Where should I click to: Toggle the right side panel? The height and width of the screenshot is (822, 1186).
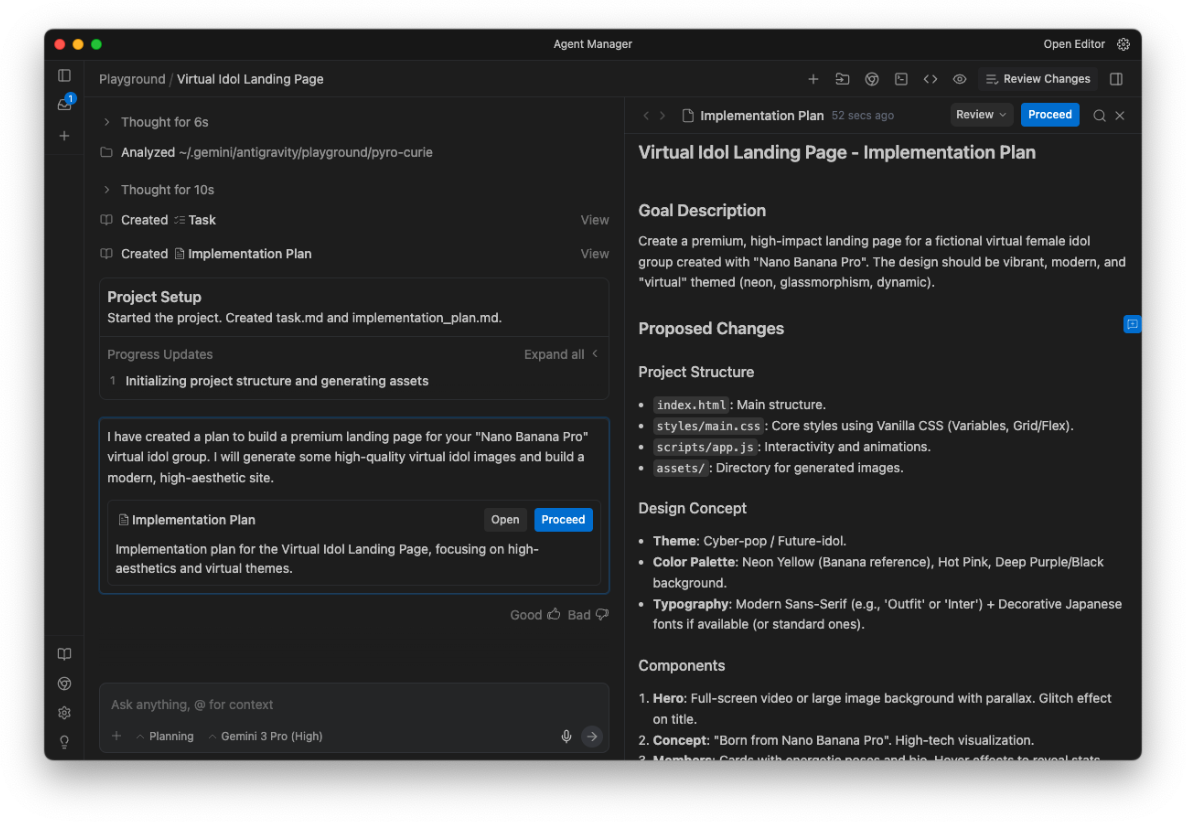coord(1117,79)
